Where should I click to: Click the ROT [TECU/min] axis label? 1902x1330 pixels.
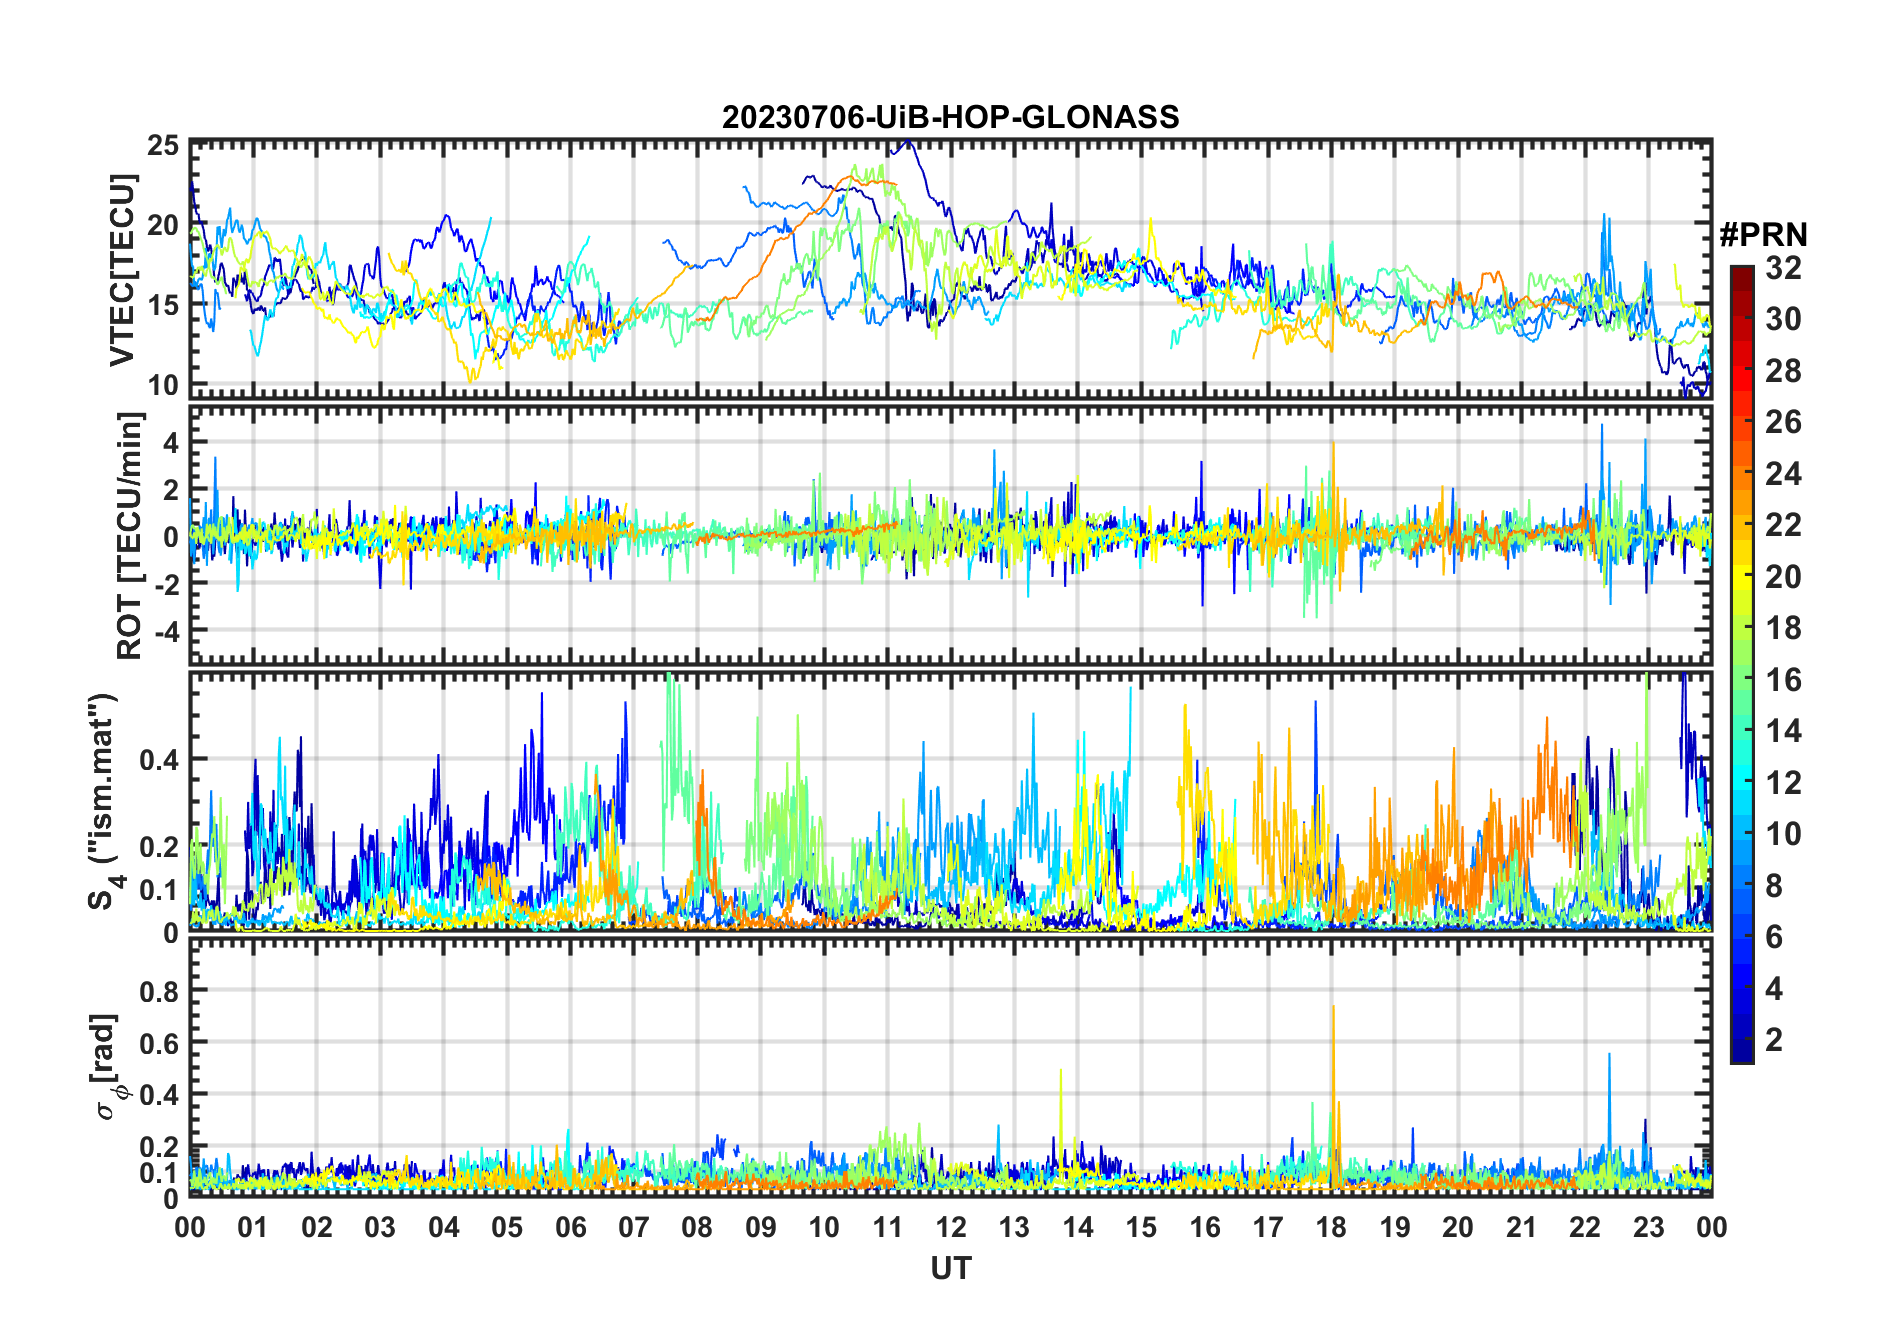click(x=129, y=535)
